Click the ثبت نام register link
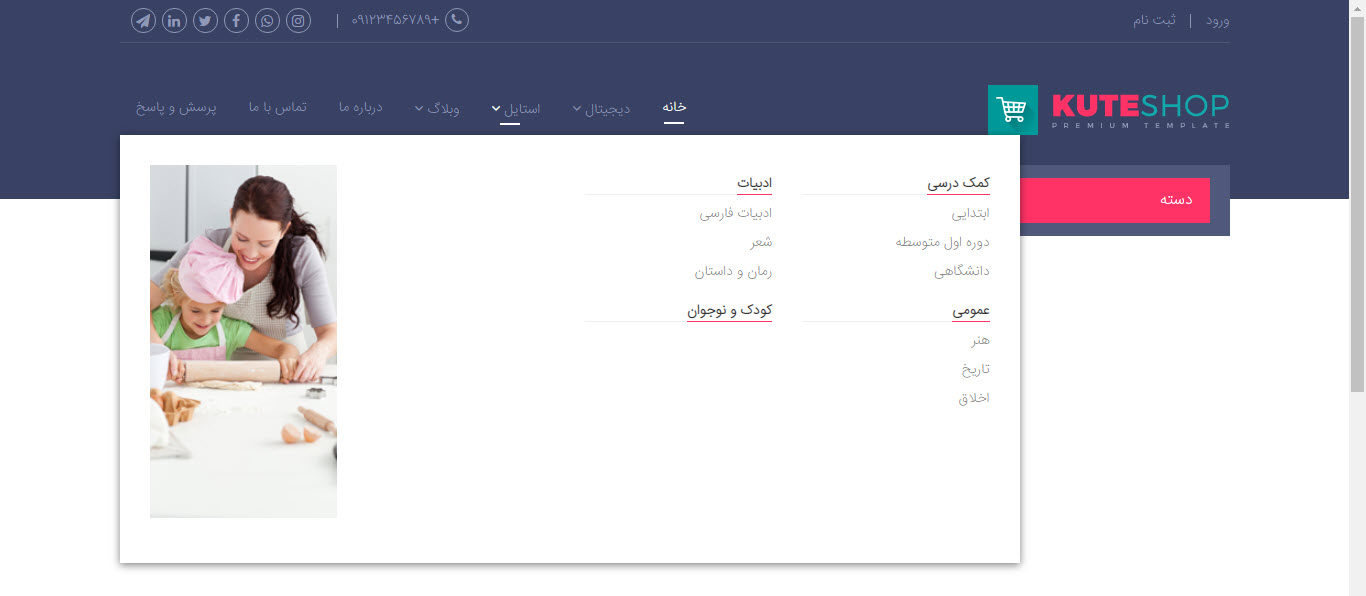 tap(1154, 20)
